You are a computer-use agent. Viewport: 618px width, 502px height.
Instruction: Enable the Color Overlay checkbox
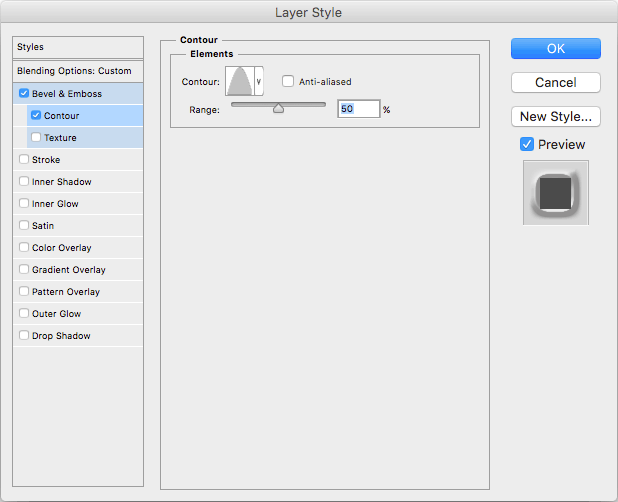click(x=24, y=247)
